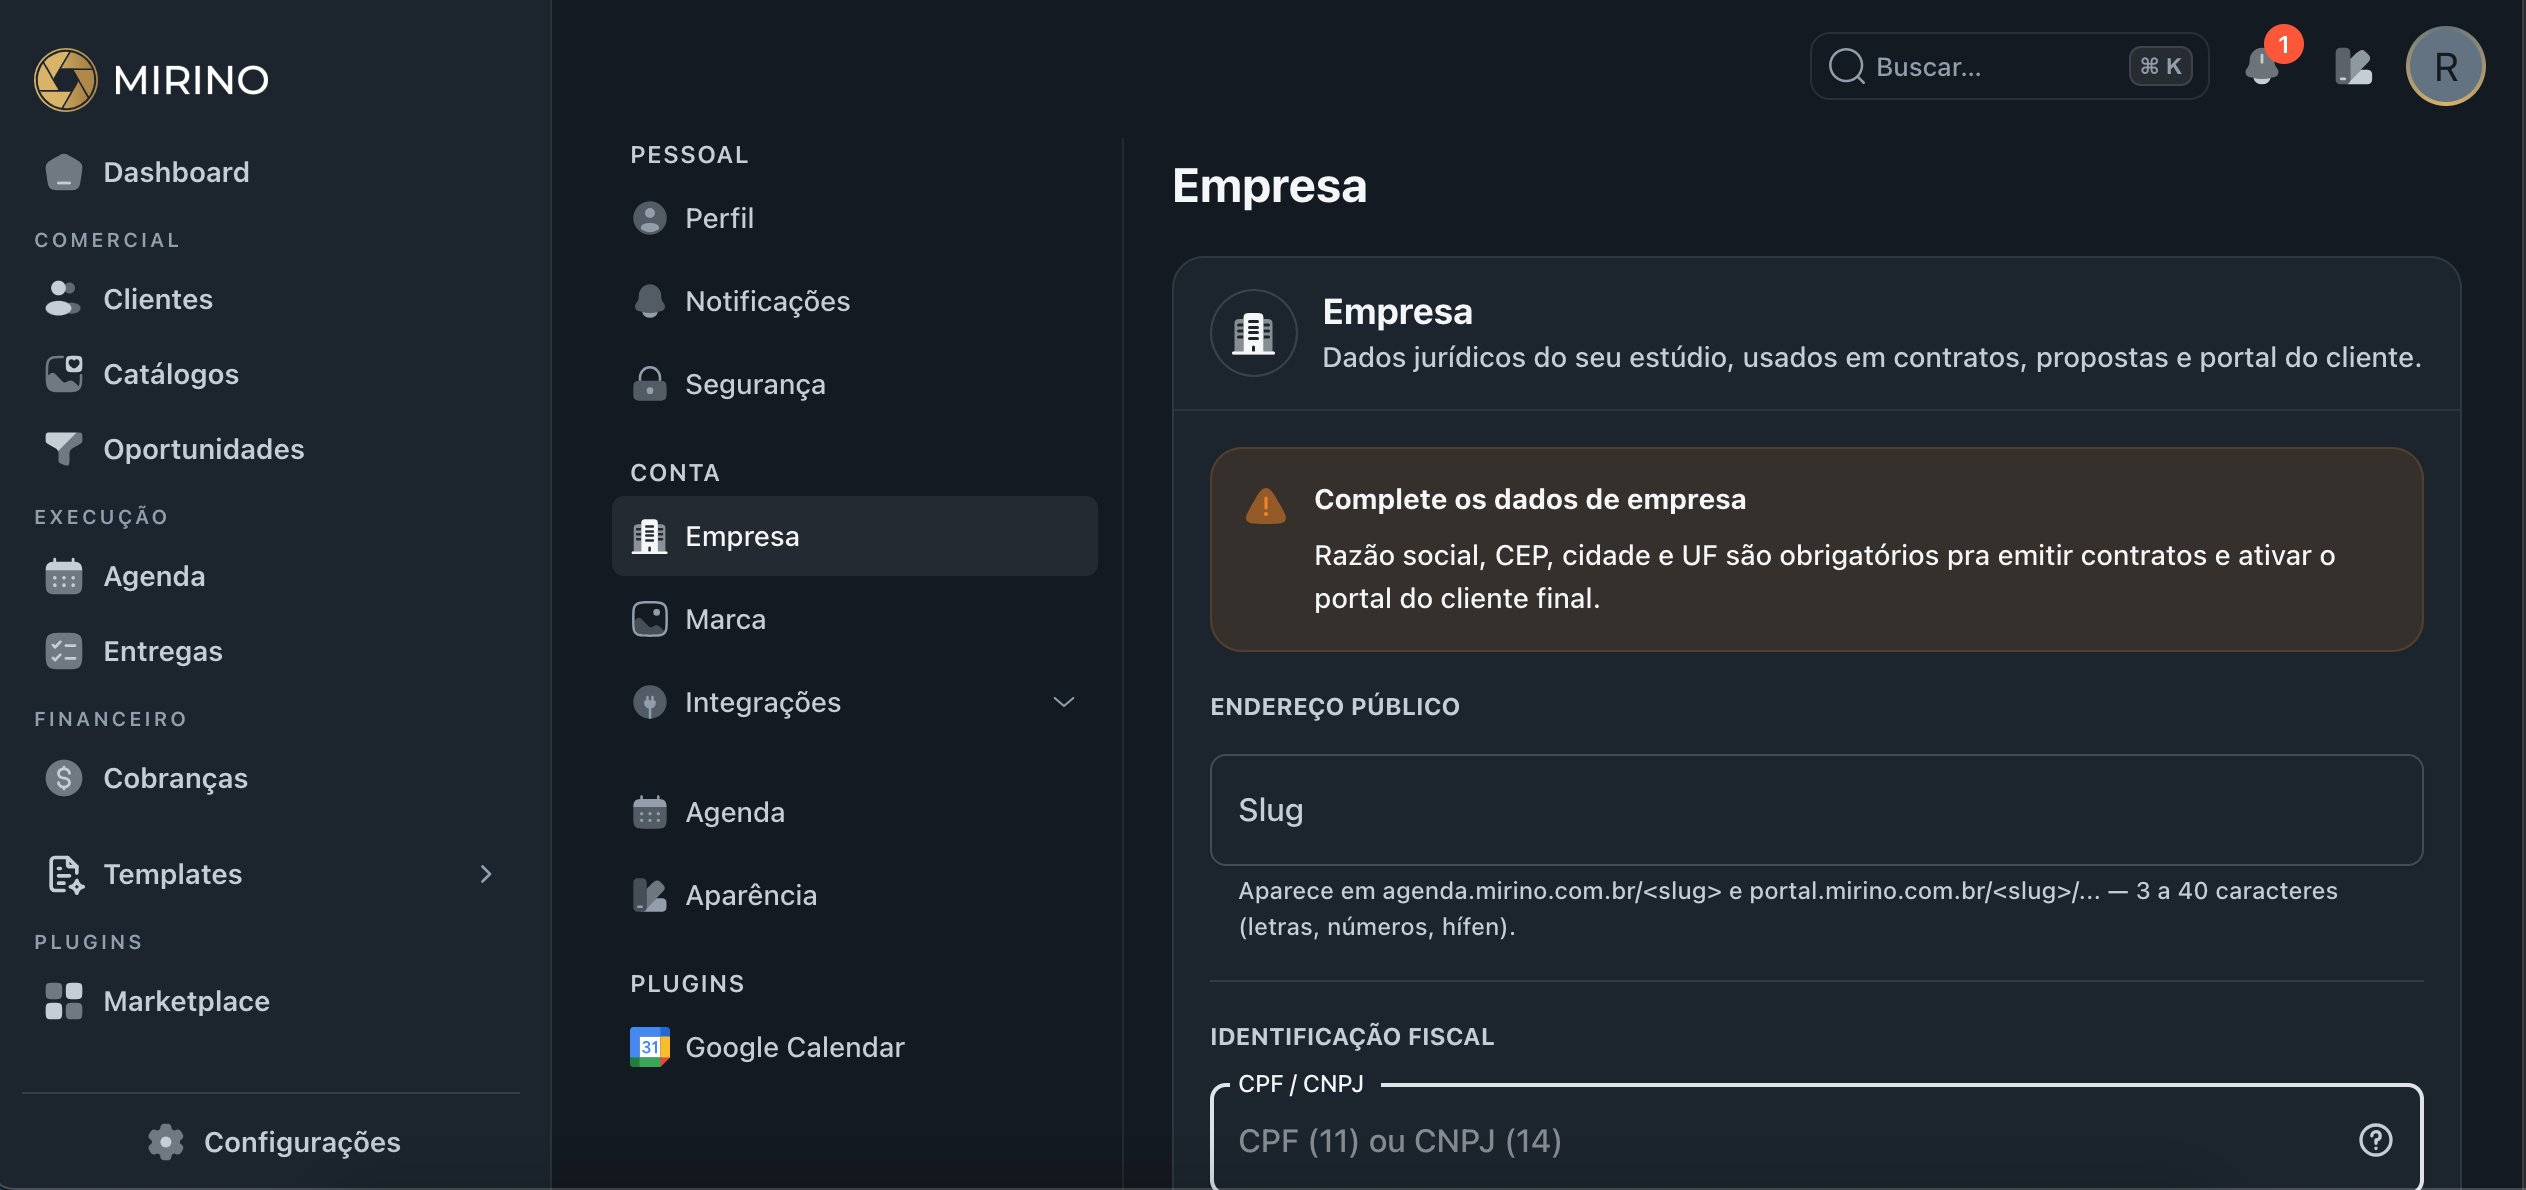
Task: Focus the Buscar search field
Action: pyautogui.click(x=2009, y=67)
